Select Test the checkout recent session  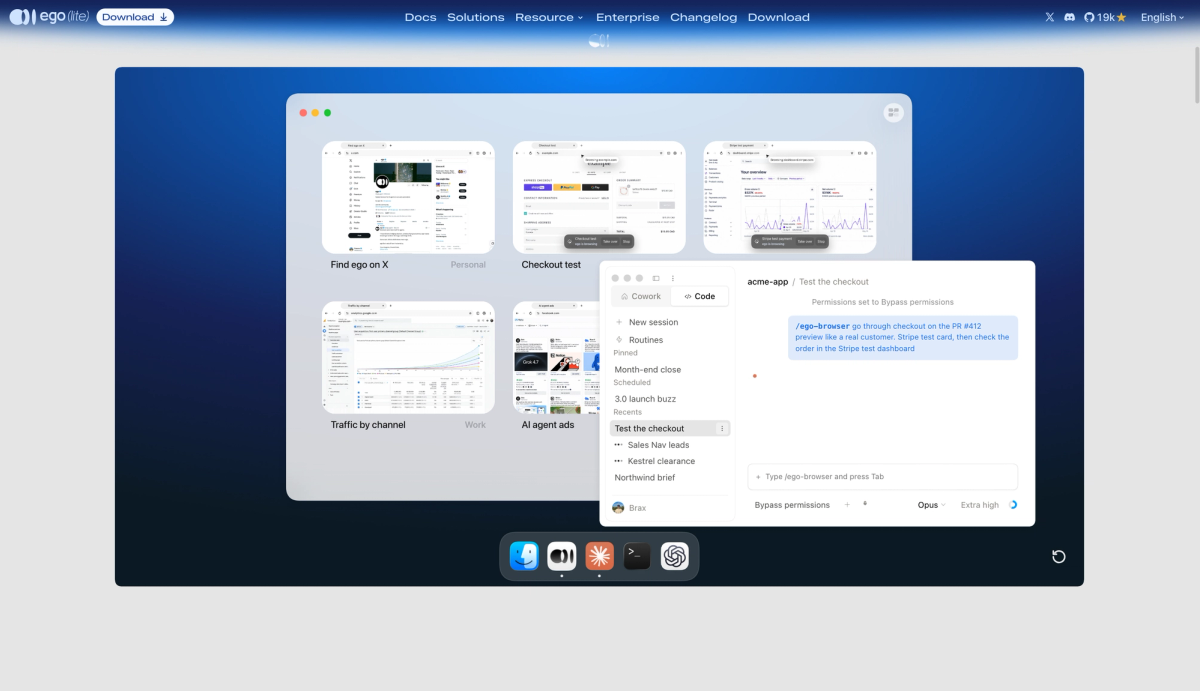coord(670,428)
